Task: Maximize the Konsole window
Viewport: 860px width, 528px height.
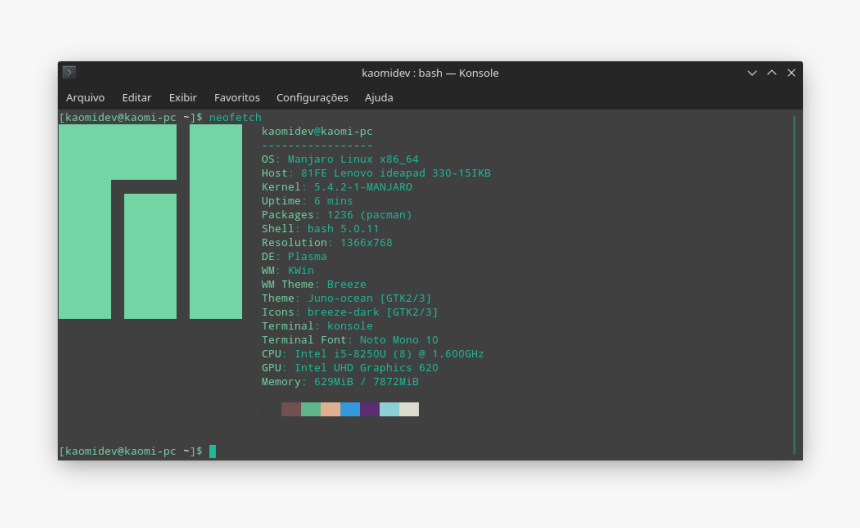Action: tap(772, 73)
